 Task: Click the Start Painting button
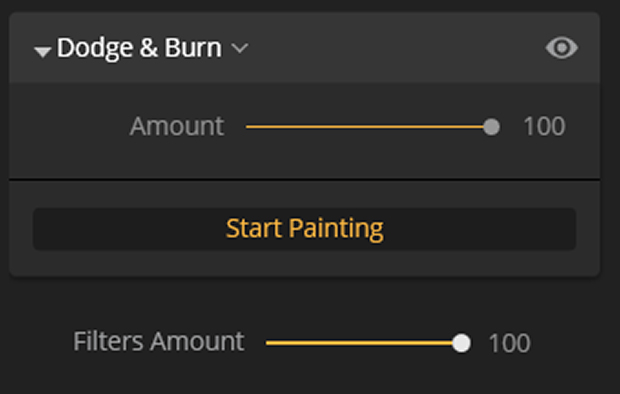click(x=304, y=229)
